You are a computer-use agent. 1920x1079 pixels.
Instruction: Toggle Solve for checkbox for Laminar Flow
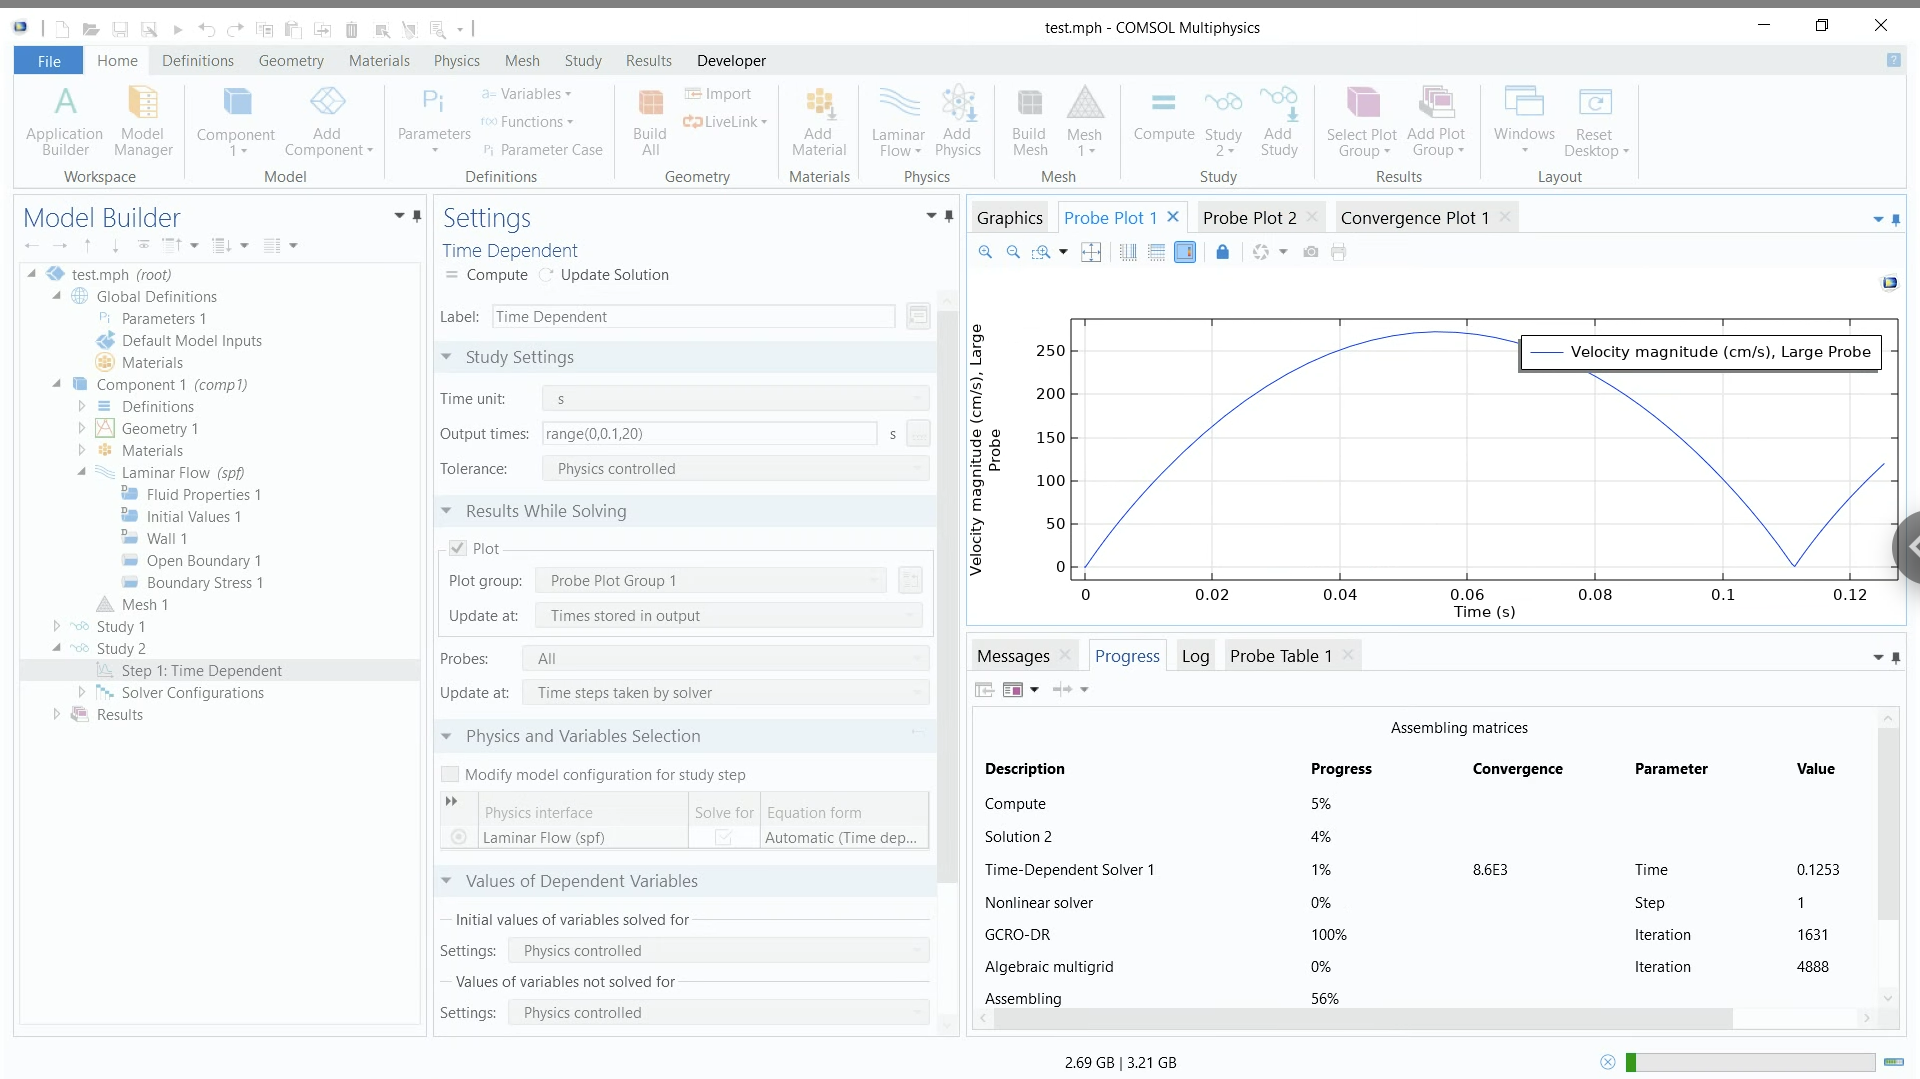pos(723,838)
